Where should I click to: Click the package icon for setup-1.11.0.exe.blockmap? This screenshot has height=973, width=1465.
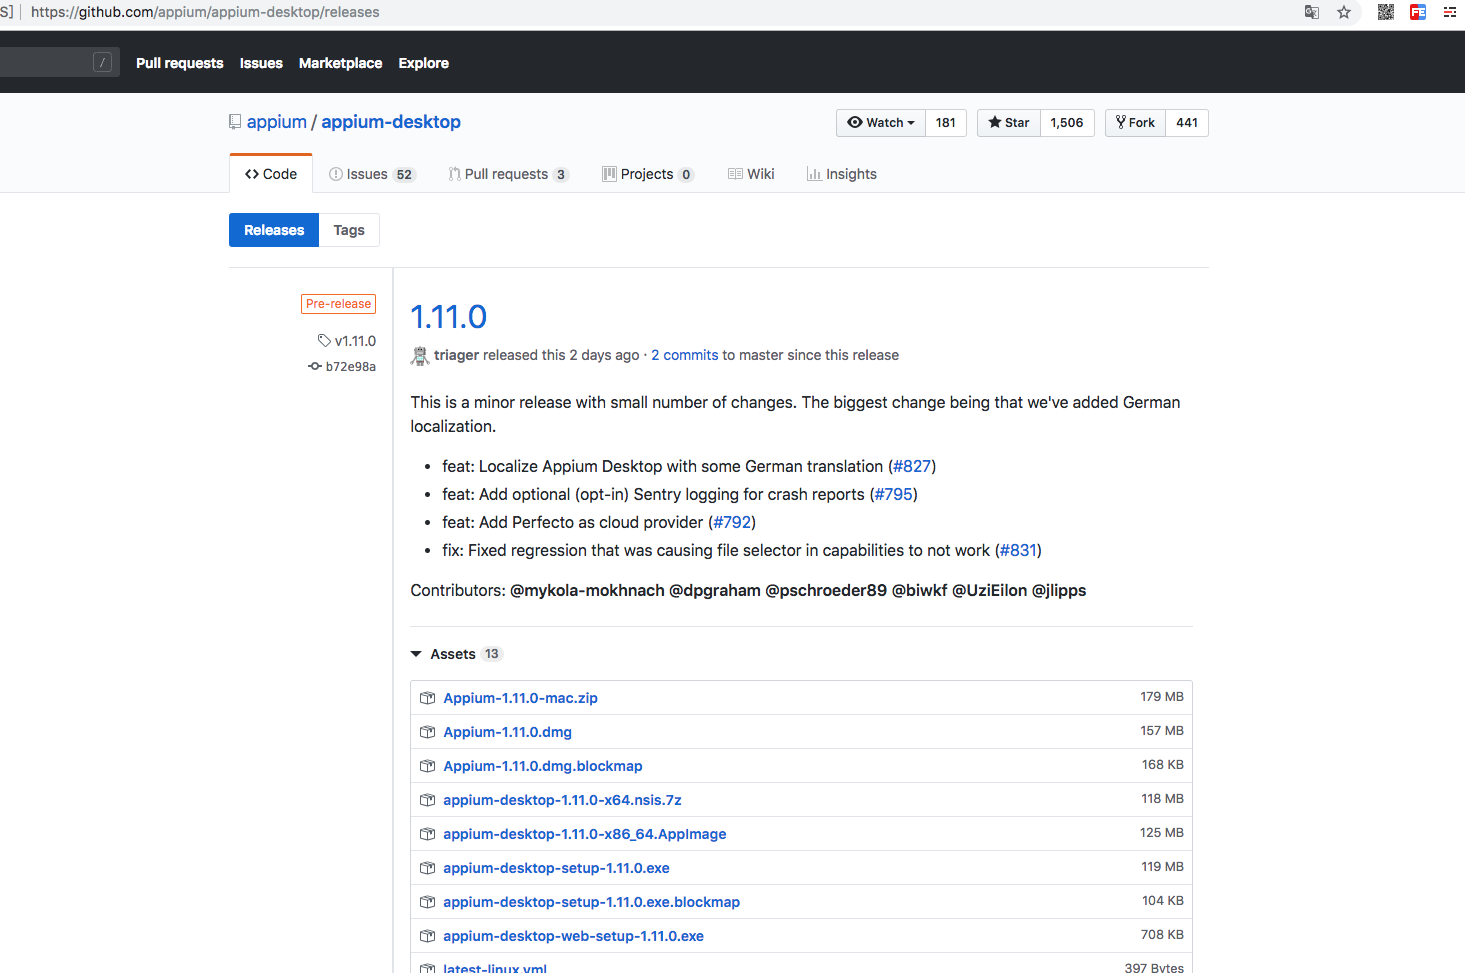tap(427, 902)
